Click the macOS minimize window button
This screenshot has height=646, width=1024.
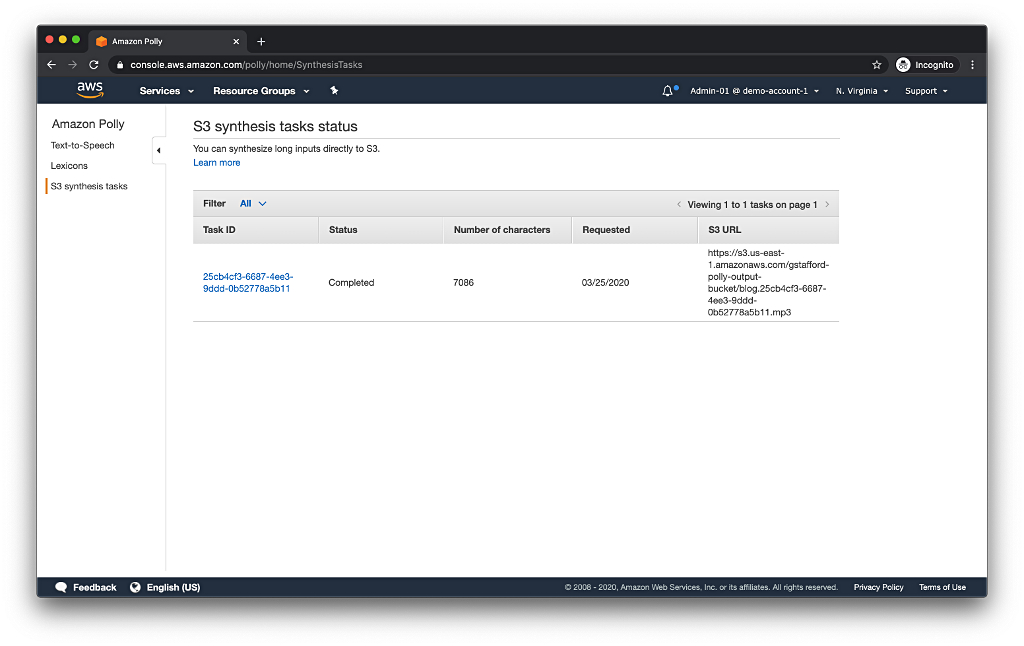63,40
